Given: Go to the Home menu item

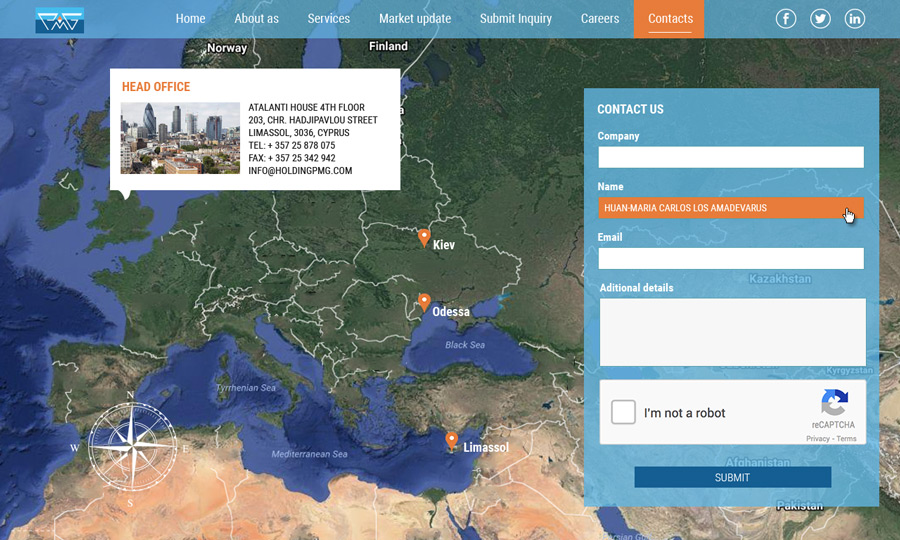Looking at the screenshot, I should [190, 19].
